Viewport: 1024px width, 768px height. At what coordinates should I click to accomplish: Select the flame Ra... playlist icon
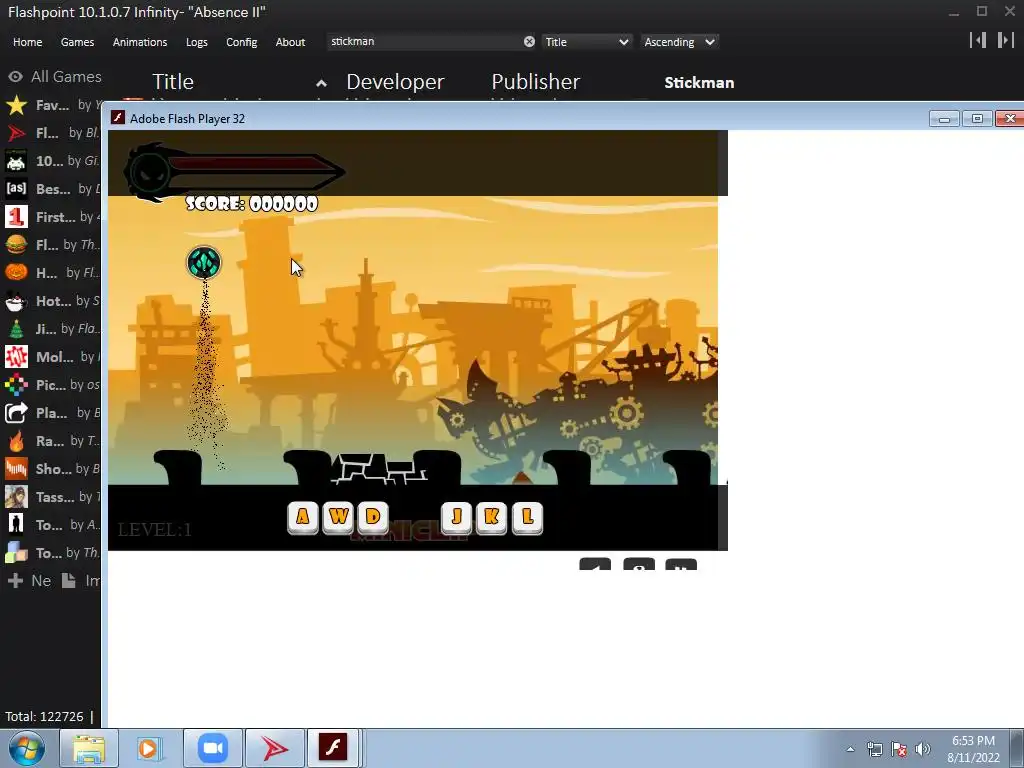(x=16, y=441)
